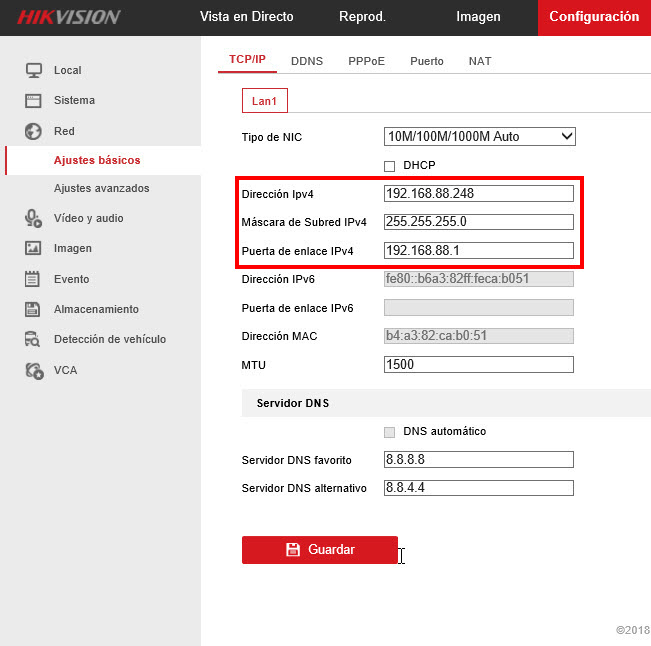Viewport: 651px width, 646px height.
Task: Click the Dirección Ipv4 input field
Action: tap(479, 193)
